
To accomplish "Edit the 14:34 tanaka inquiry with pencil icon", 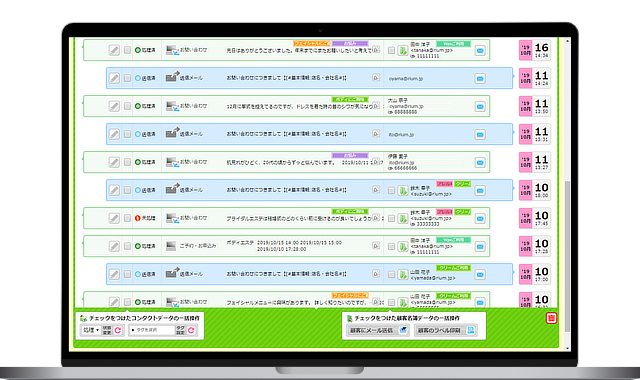I will click(x=114, y=50).
